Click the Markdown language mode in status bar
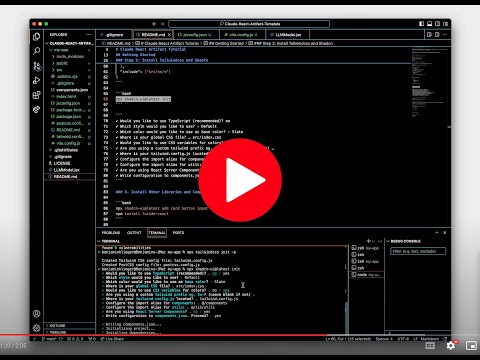The height and width of the screenshot is (360, 480). click(x=430, y=339)
